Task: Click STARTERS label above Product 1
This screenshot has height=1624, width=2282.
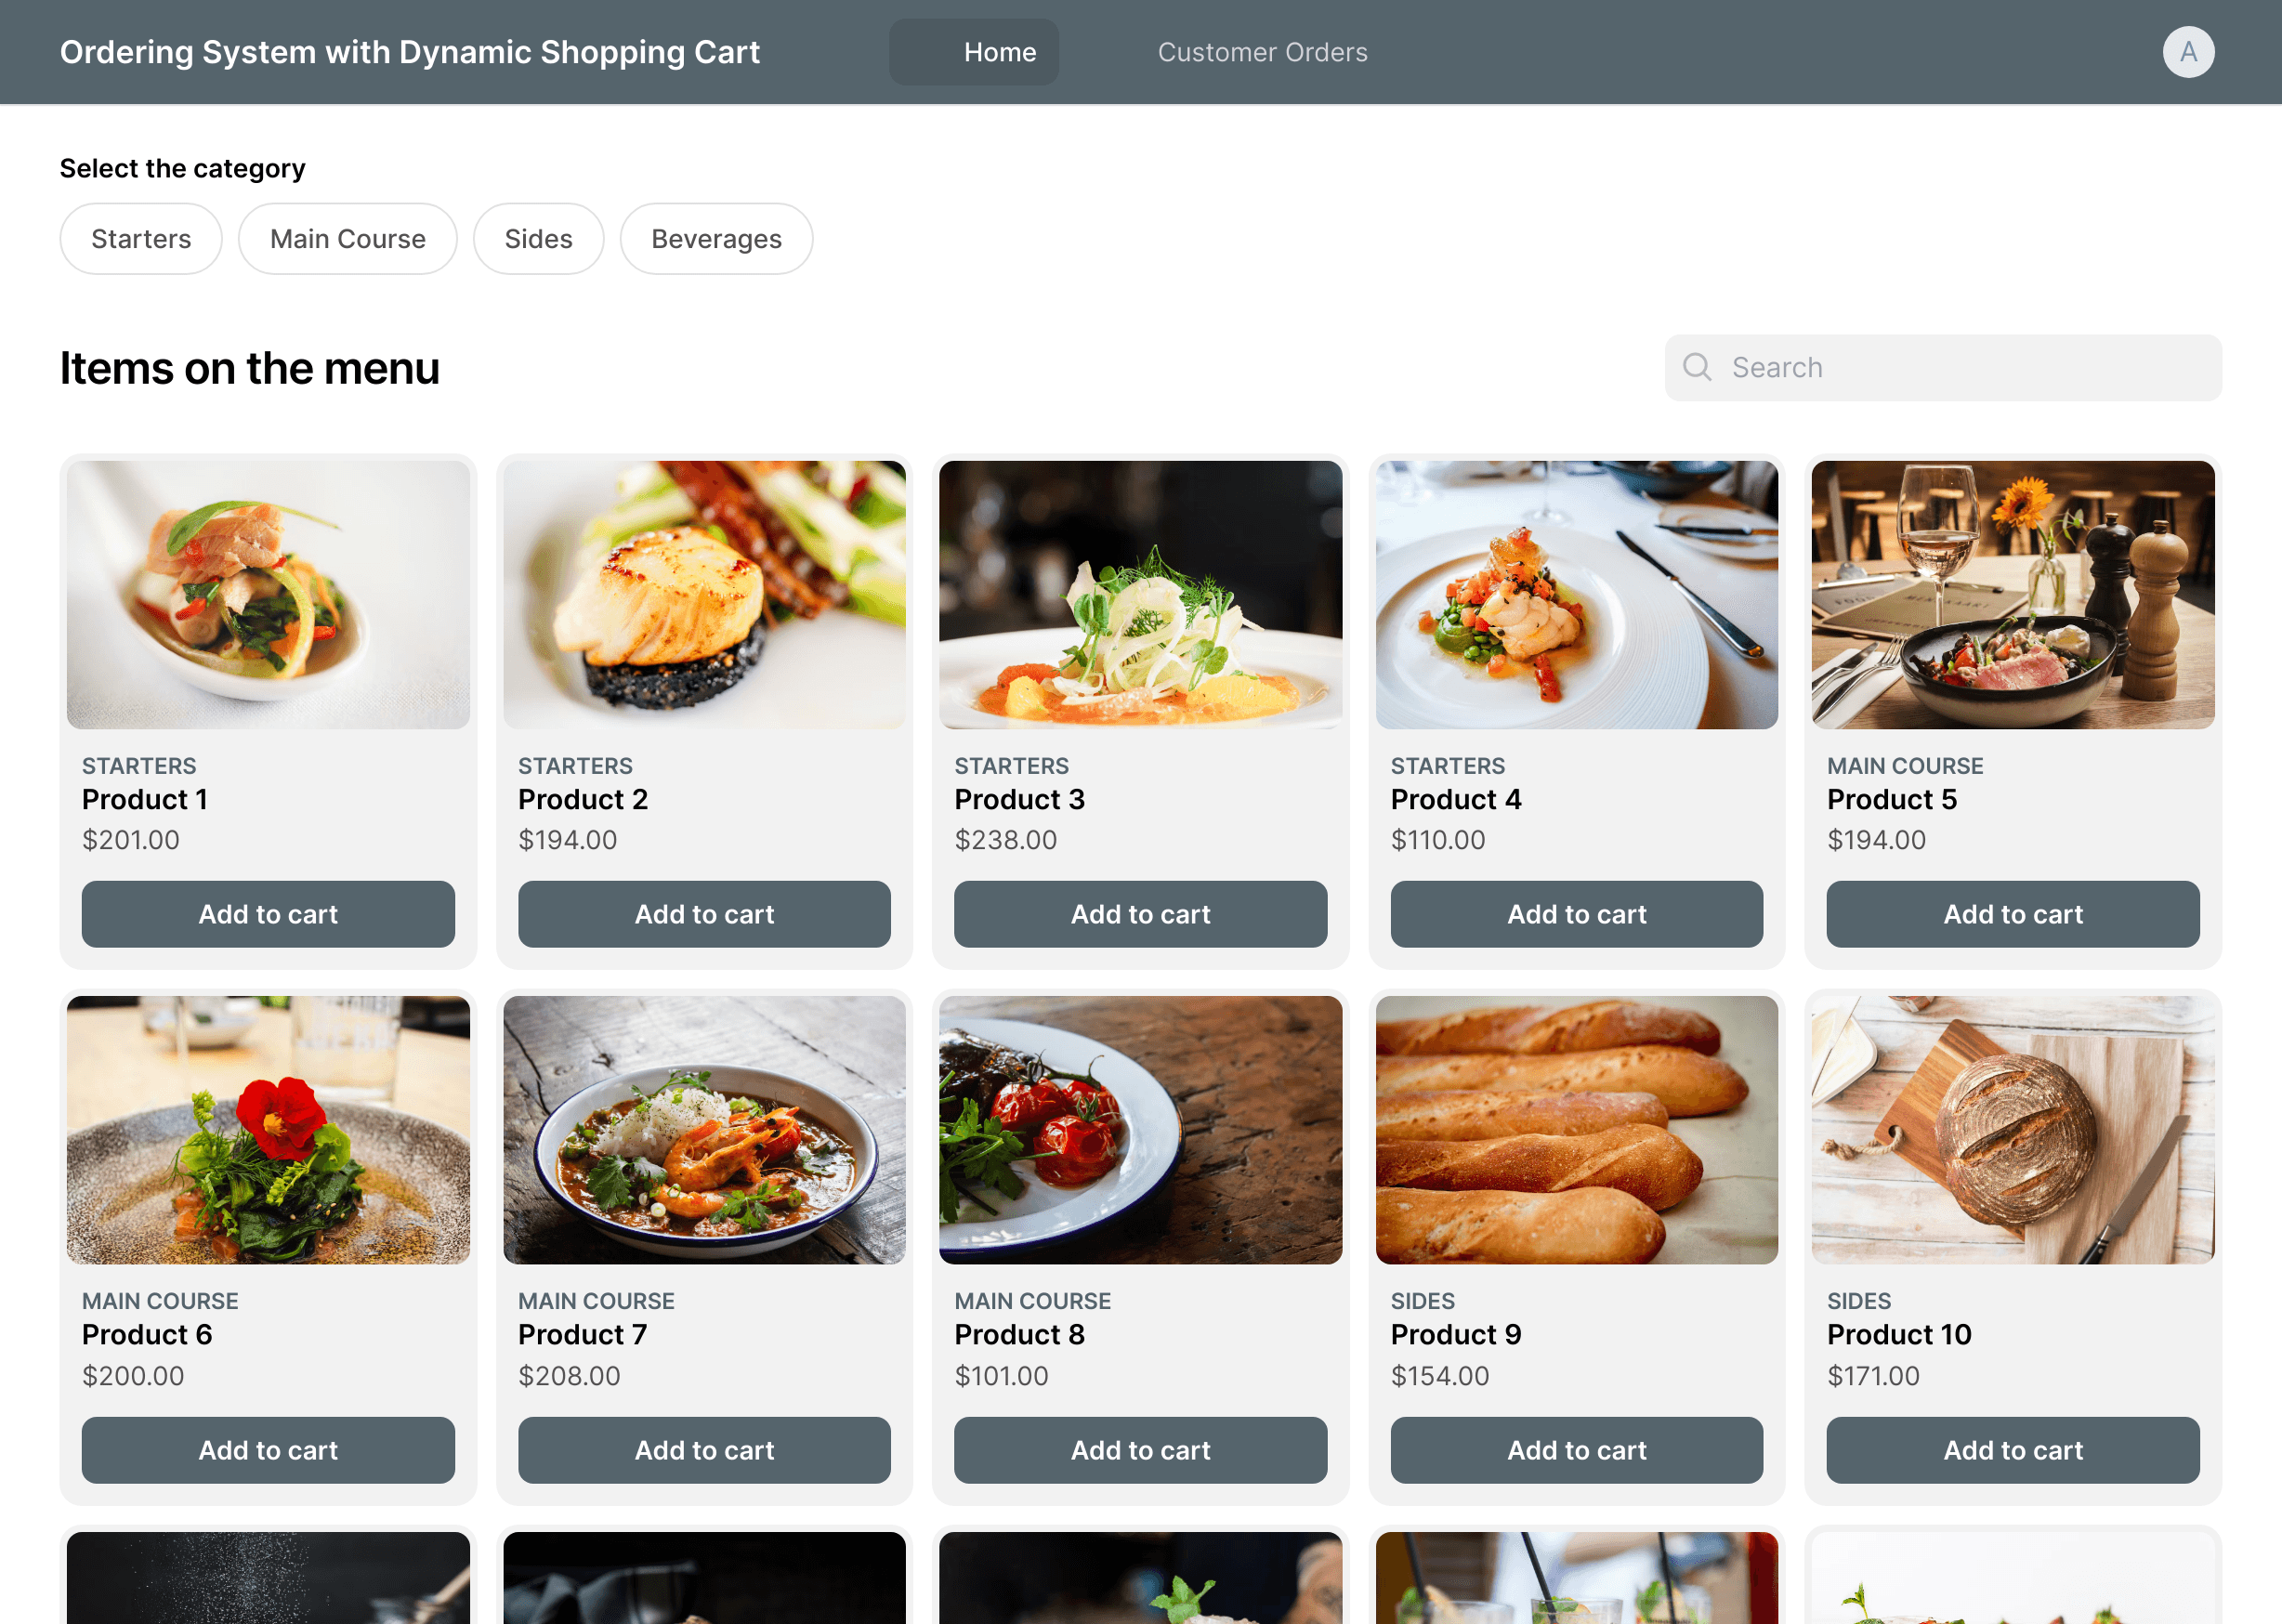Action: pyautogui.click(x=139, y=766)
